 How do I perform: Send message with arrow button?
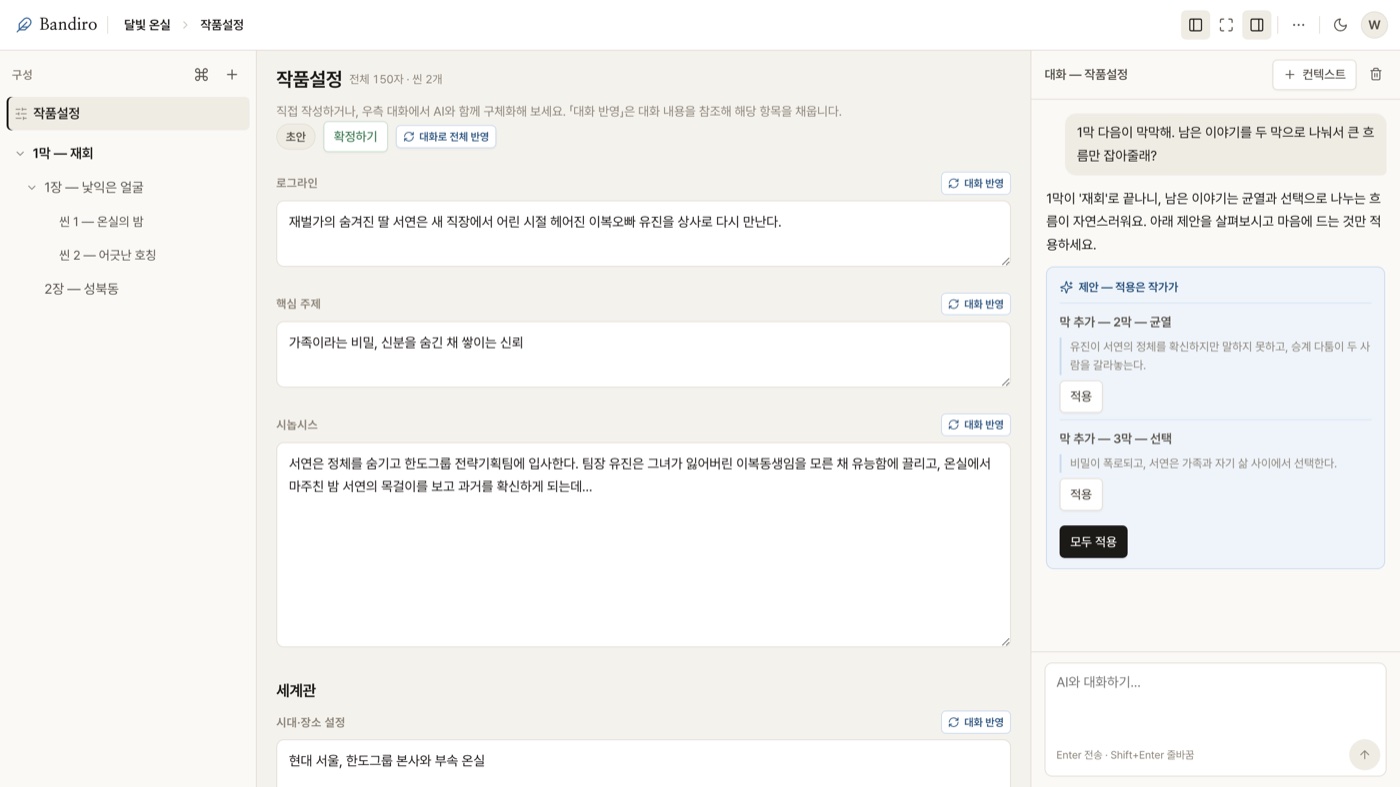coord(1364,755)
